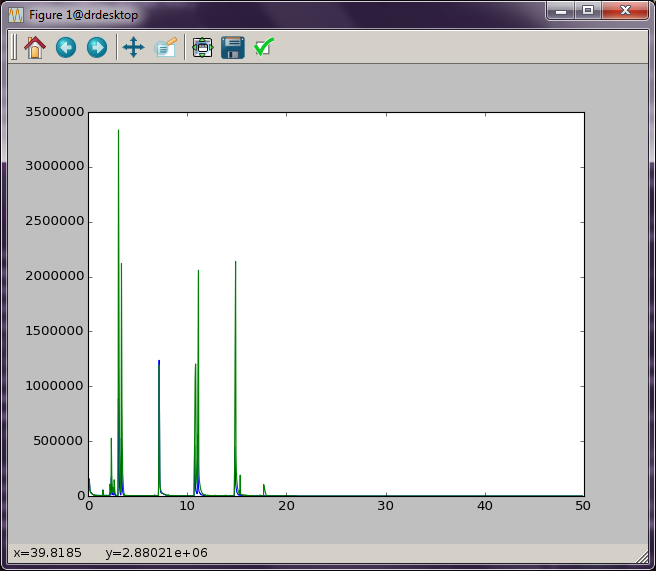656x571 pixels.
Task: Click the matplotlib window title icon
Action: [x=16, y=15]
